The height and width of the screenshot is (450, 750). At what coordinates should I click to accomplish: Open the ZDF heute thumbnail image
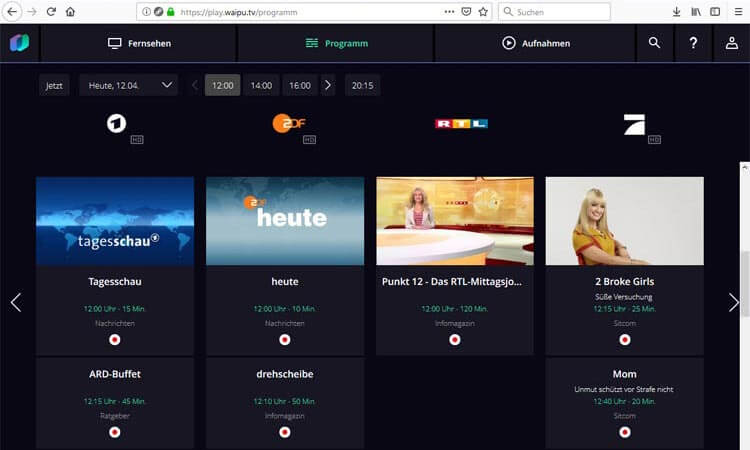[285, 221]
